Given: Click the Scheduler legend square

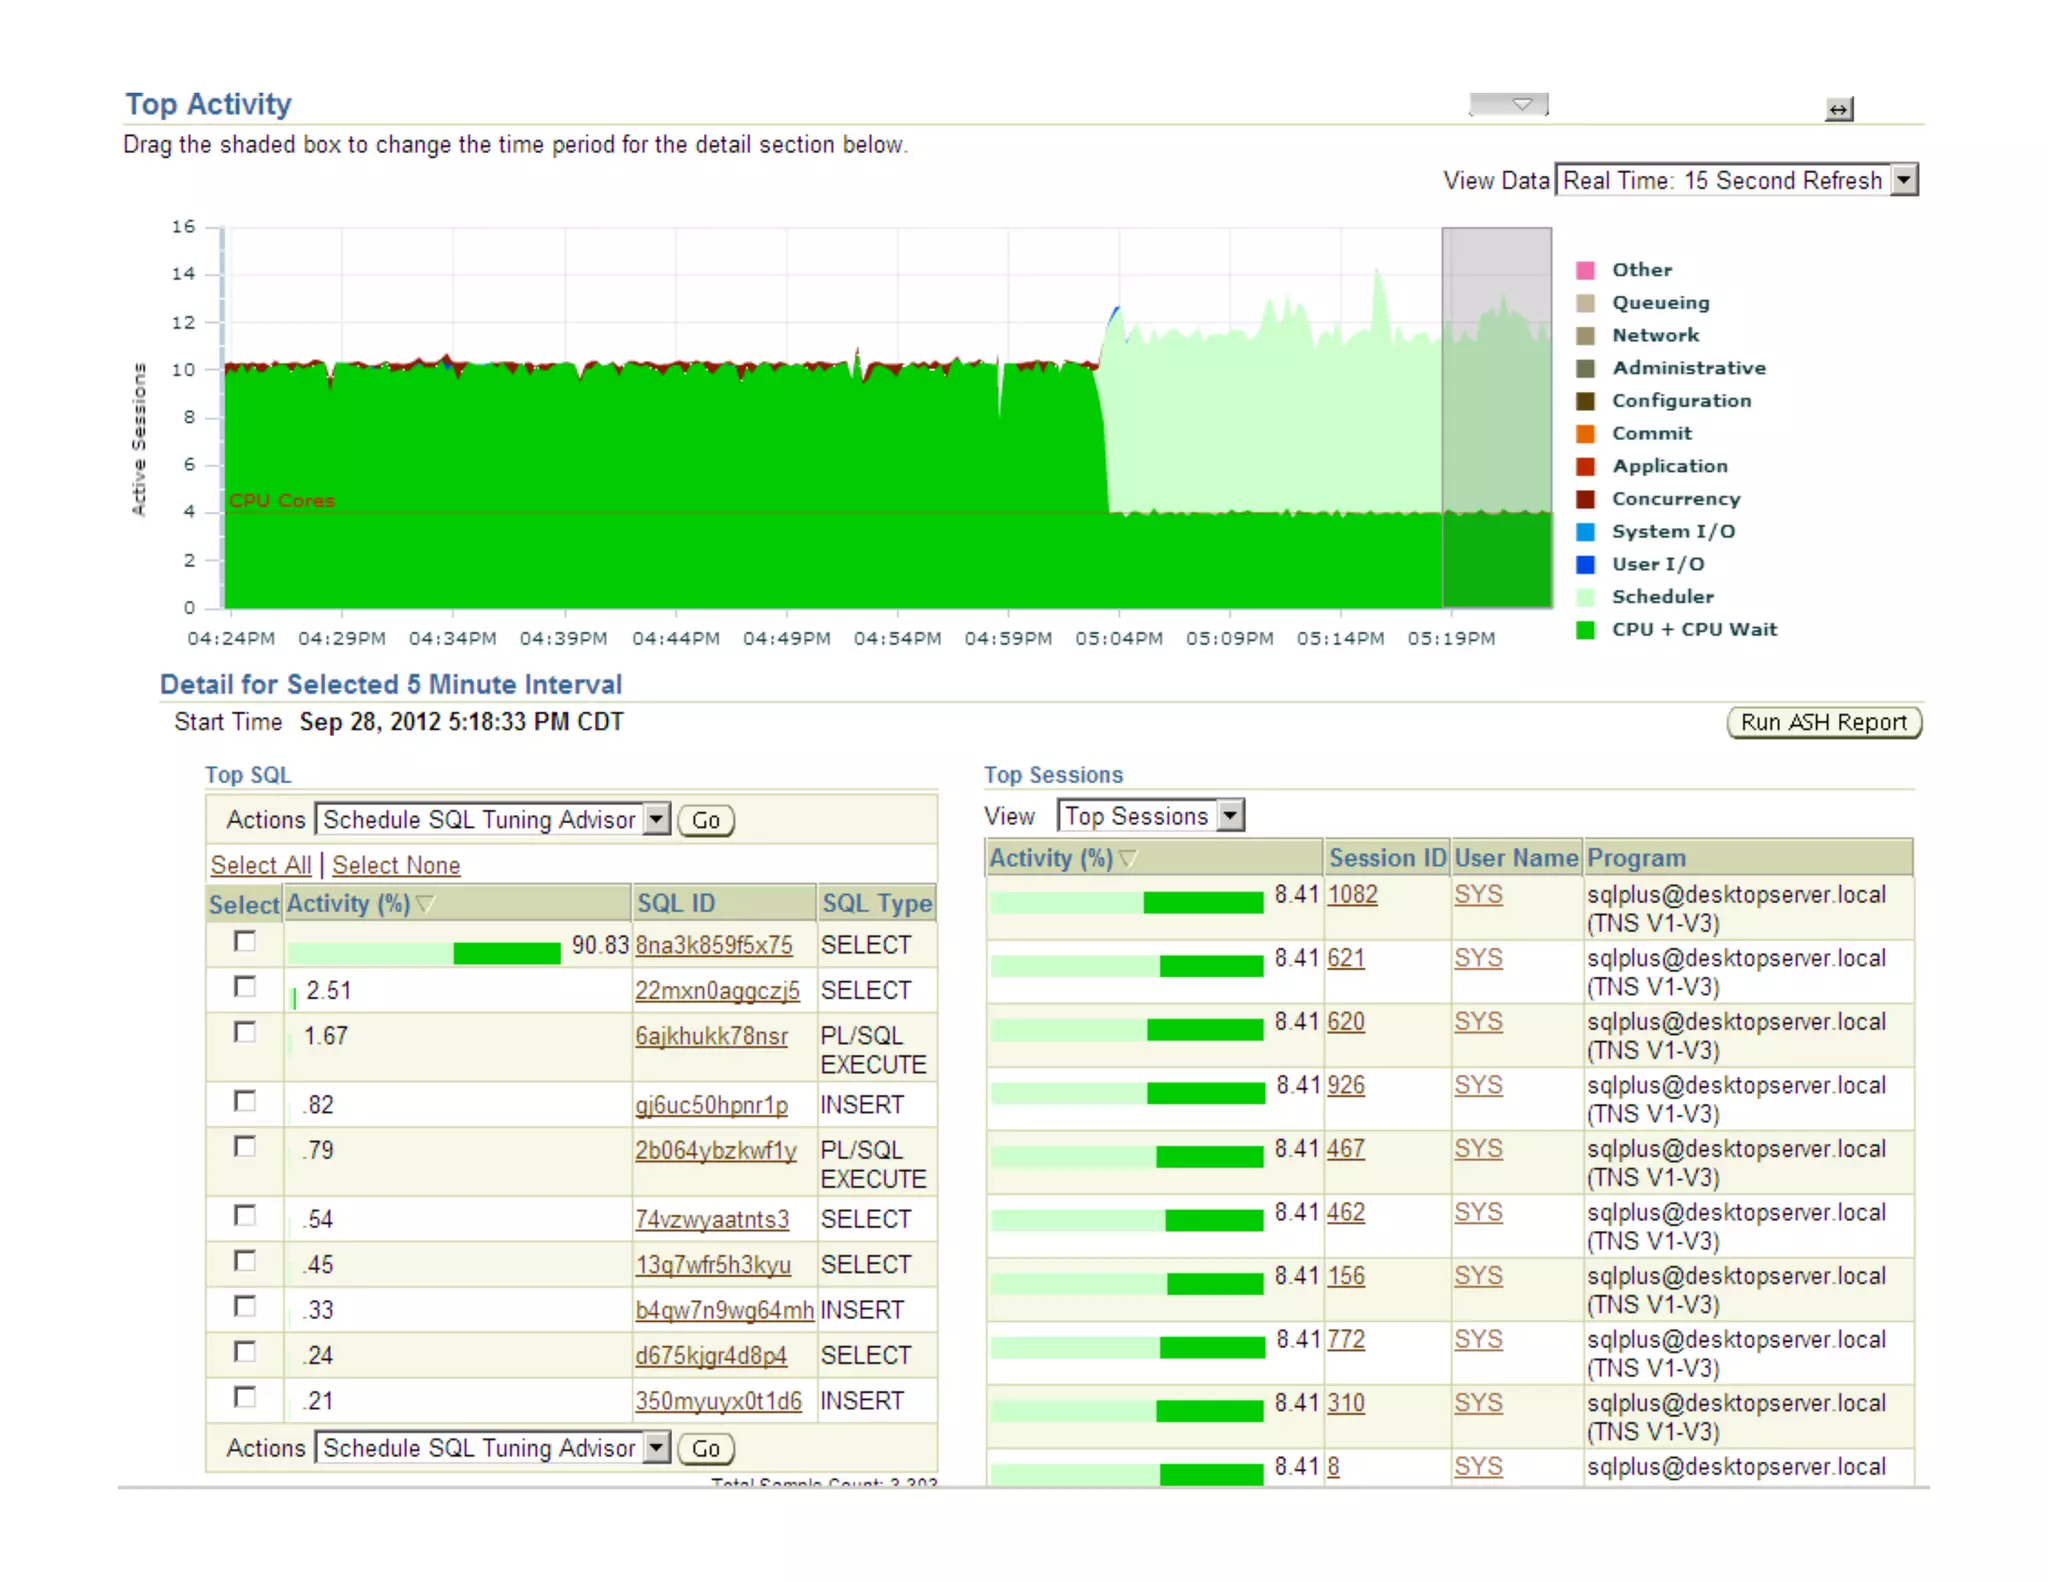Looking at the screenshot, I should tap(1585, 597).
